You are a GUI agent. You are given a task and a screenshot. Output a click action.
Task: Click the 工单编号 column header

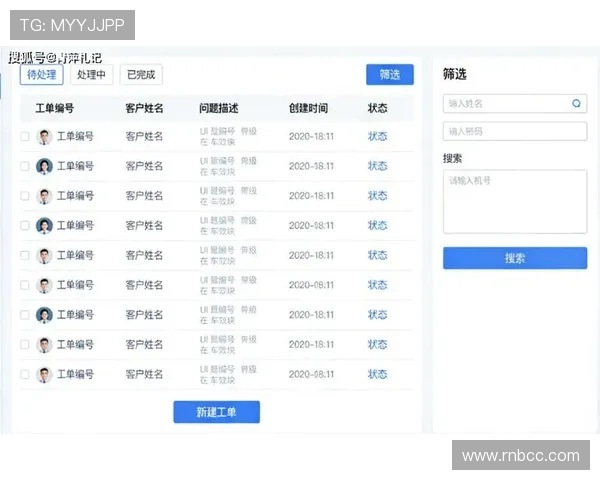point(55,108)
